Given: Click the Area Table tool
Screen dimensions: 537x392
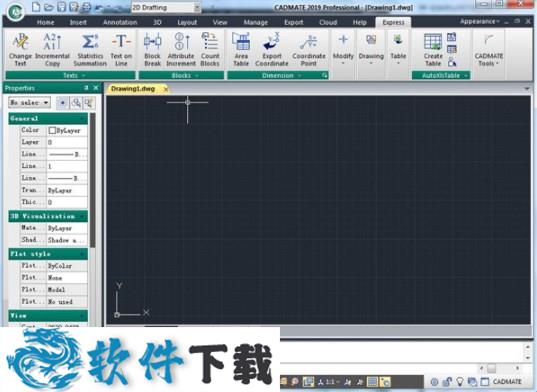Looking at the screenshot, I should pos(241,50).
